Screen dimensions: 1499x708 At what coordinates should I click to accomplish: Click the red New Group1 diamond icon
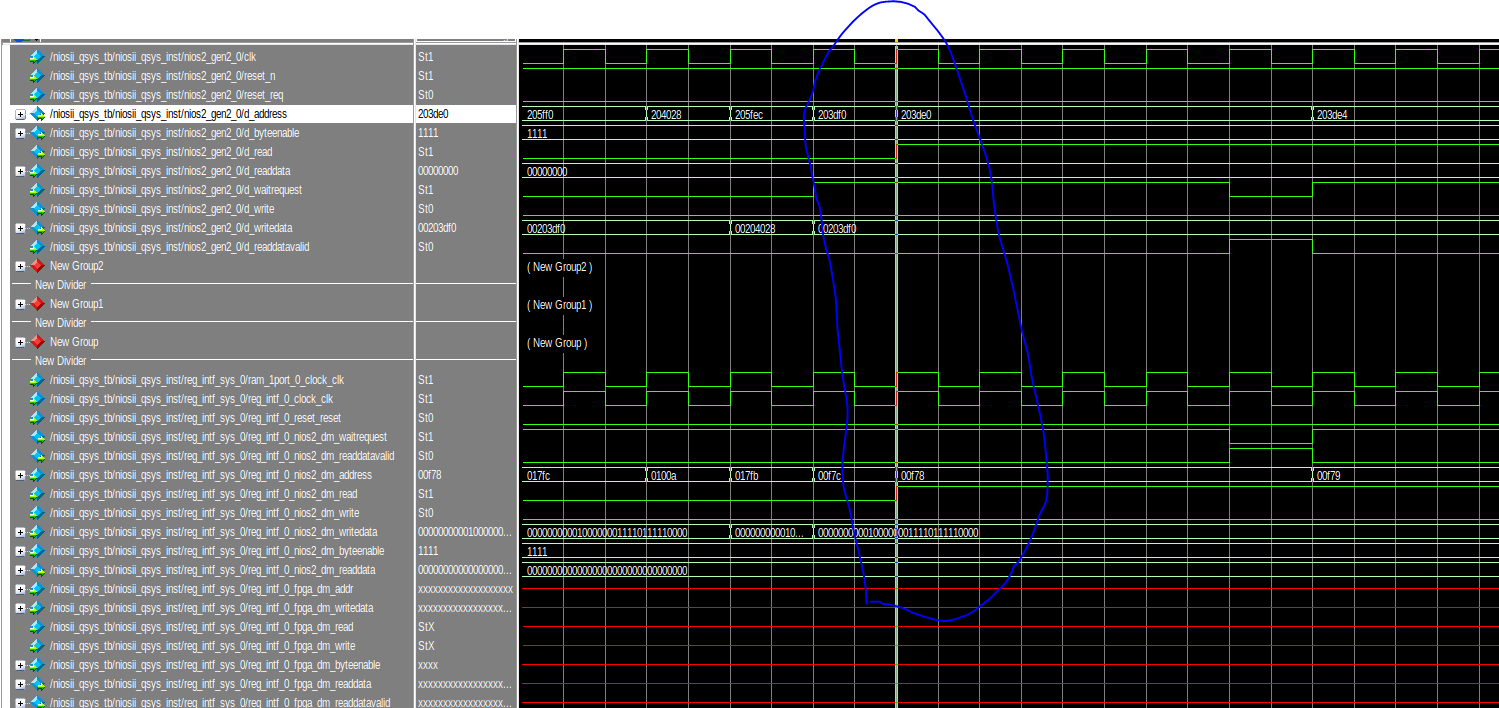tap(37, 304)
